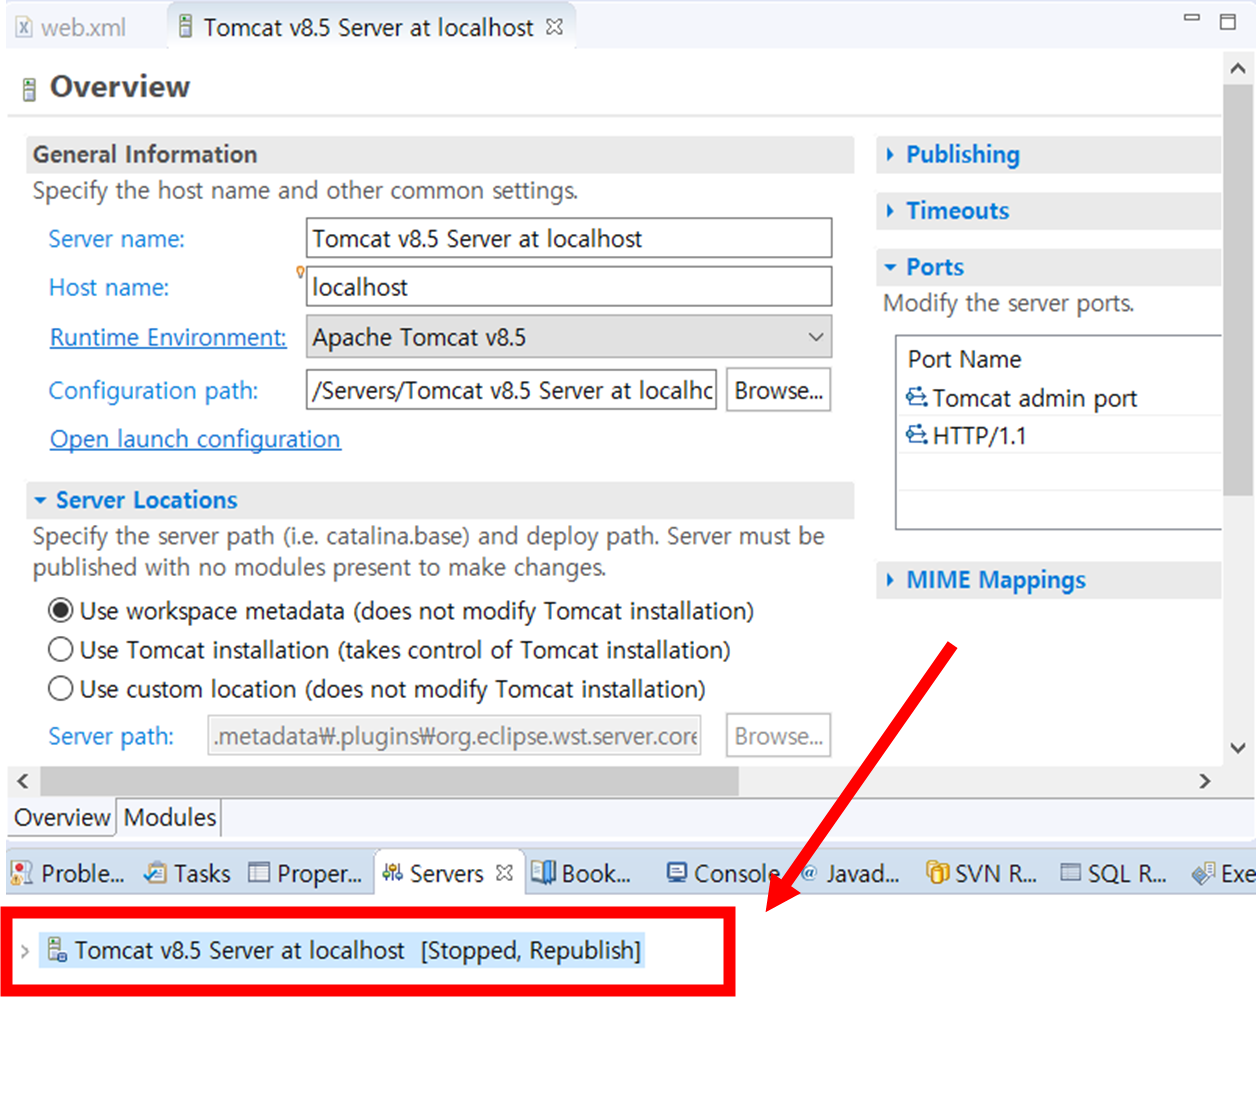Expand the Publishing section
Image resolution: width=1256 pixels, height=1101 pixels.
click(x=890, y=154)
